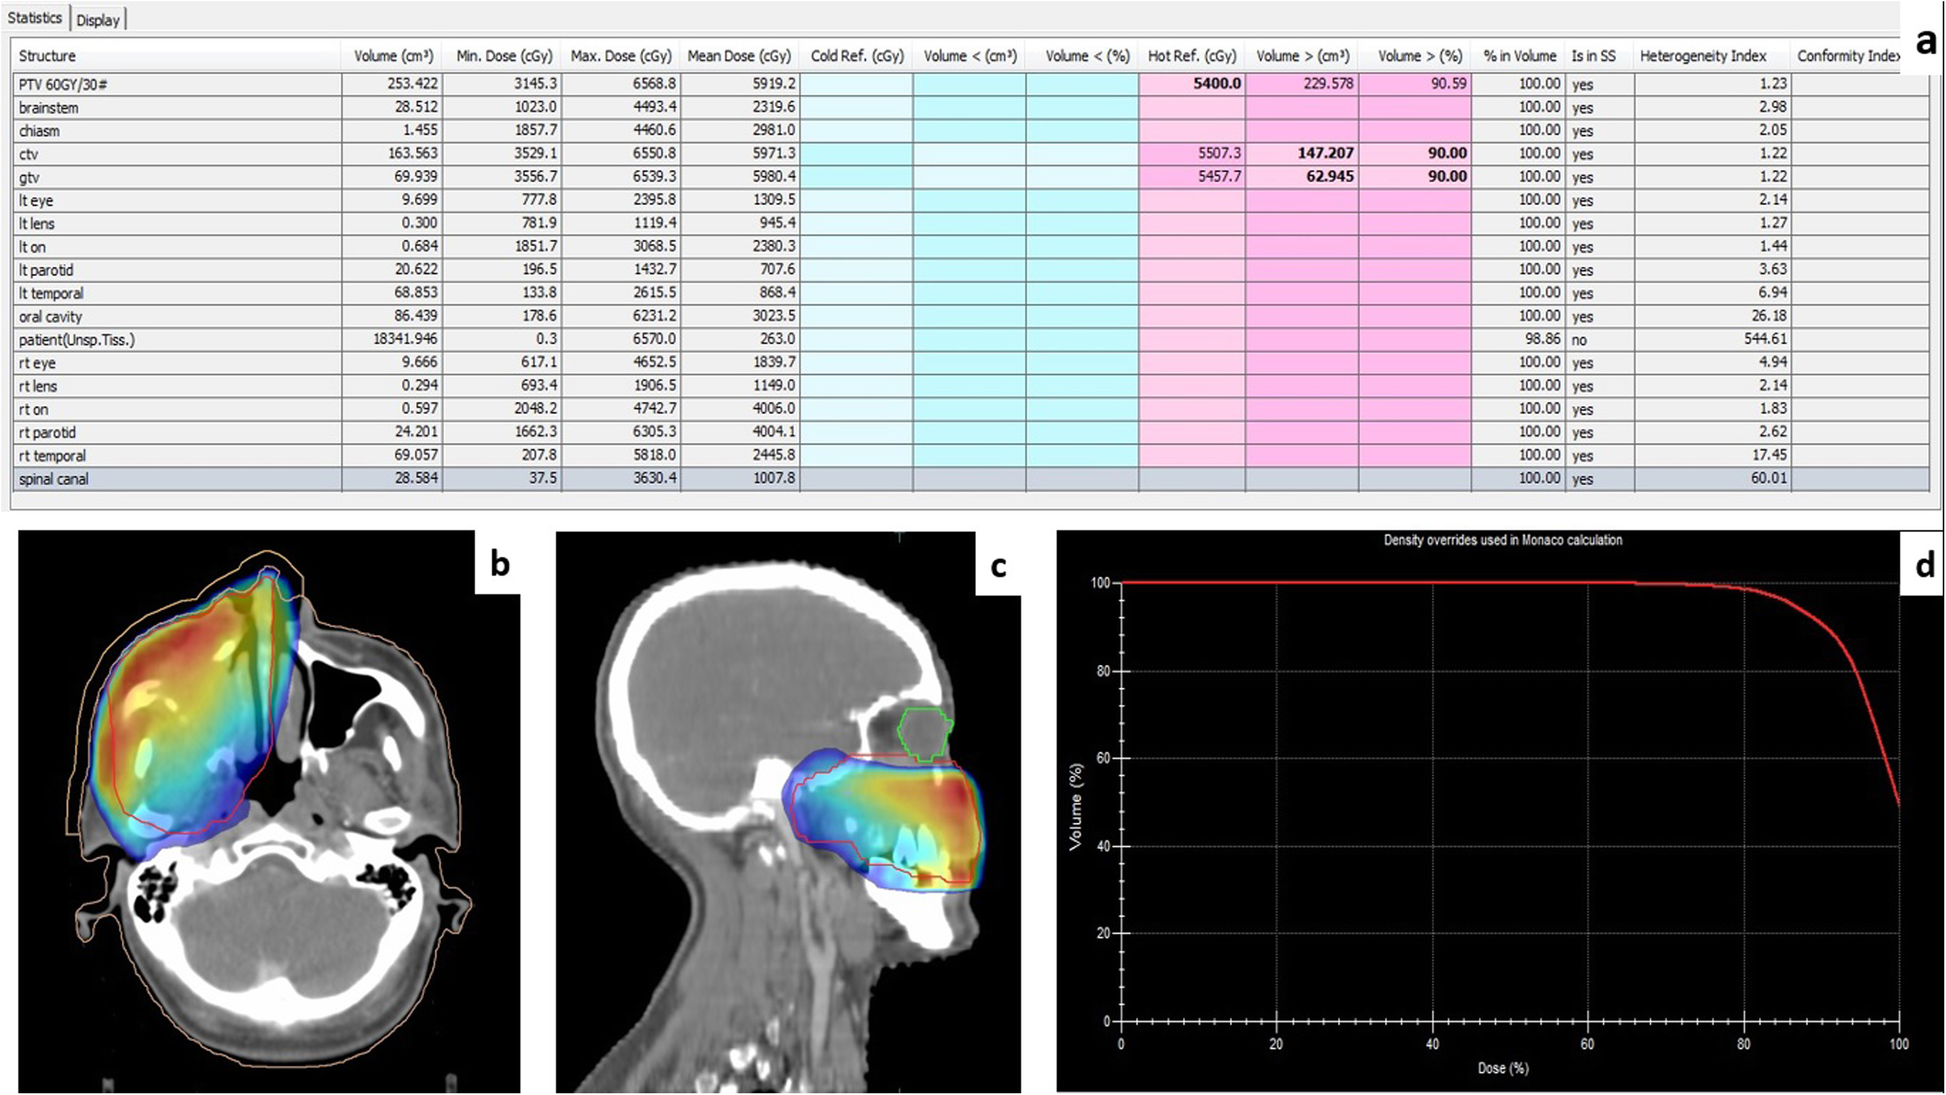Click gtv hot reference value 5457.7
This screenshot has width=1946, height=1095.
(x=1218, y=176)
